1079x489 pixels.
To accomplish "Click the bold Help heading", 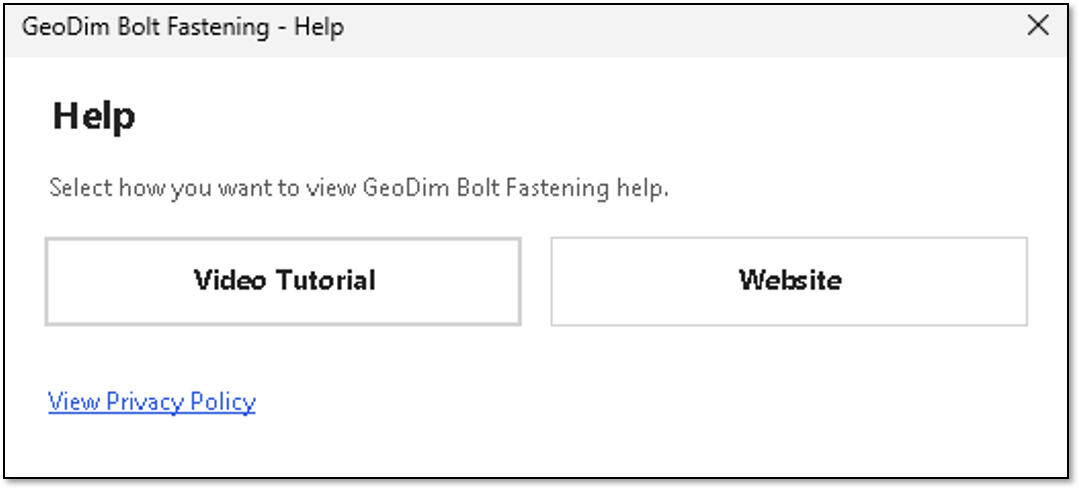I will (x=94, y=116).
